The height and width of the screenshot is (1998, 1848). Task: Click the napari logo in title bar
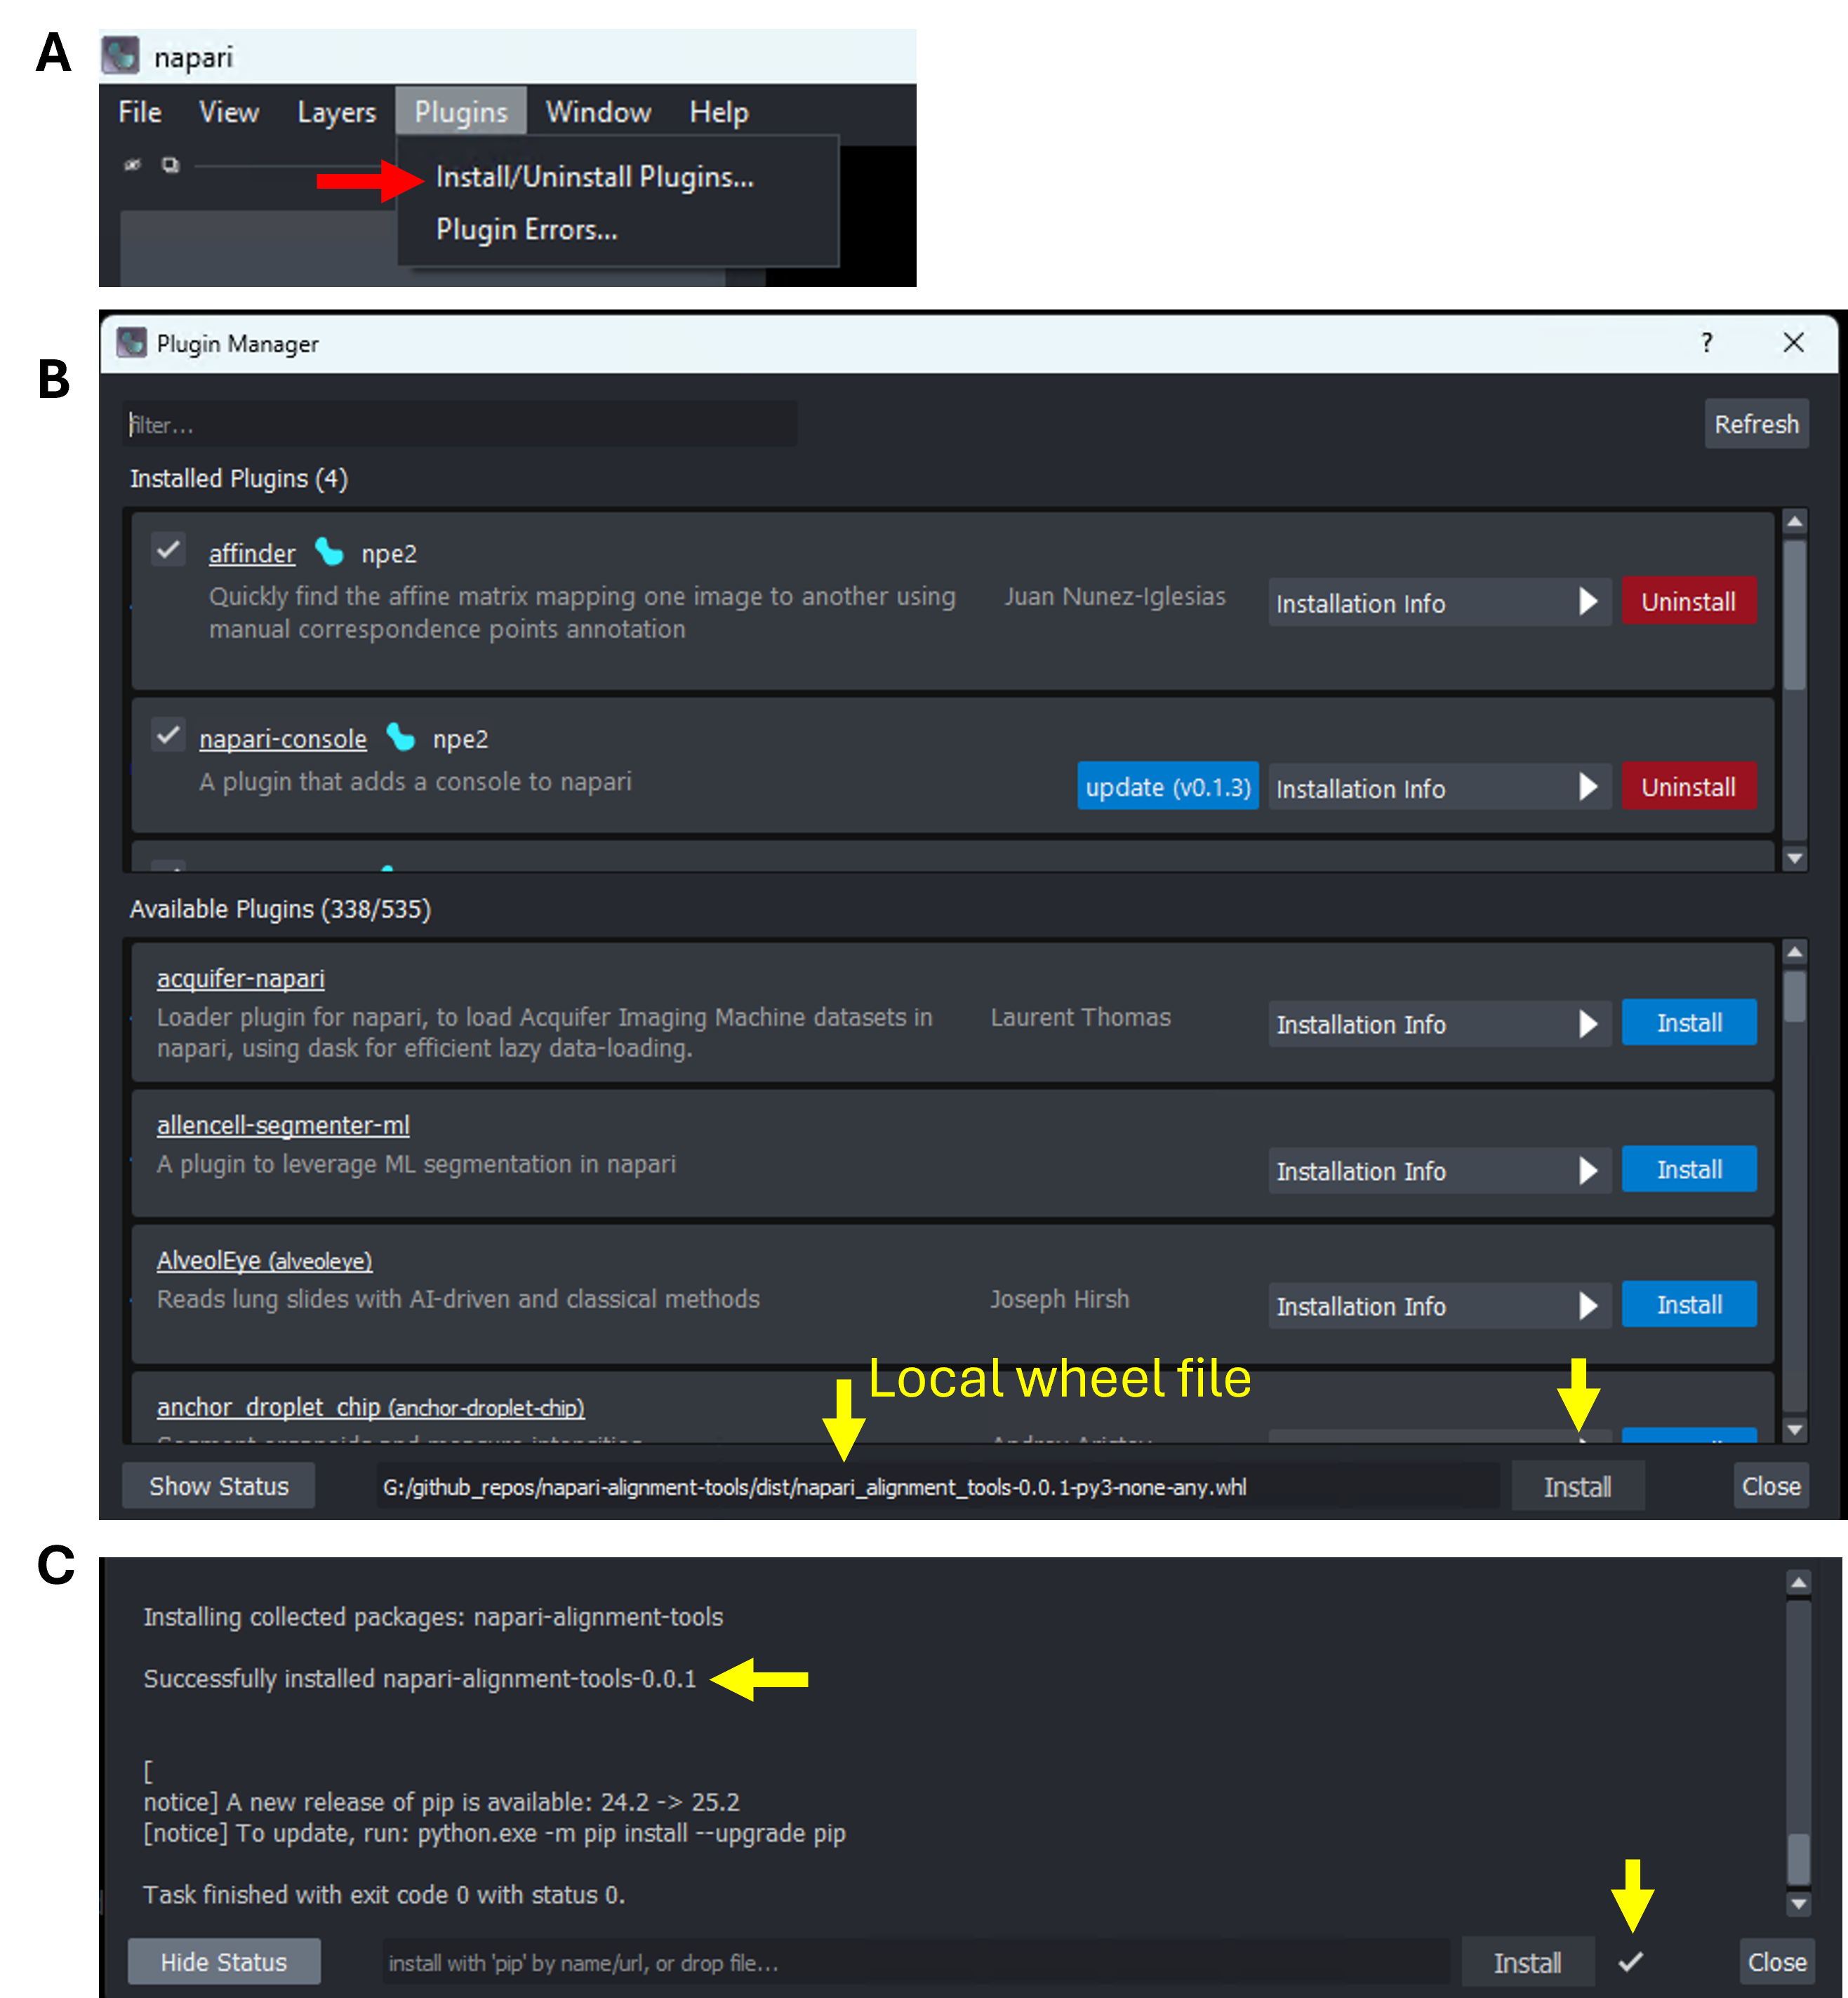[x=120, y=56]
